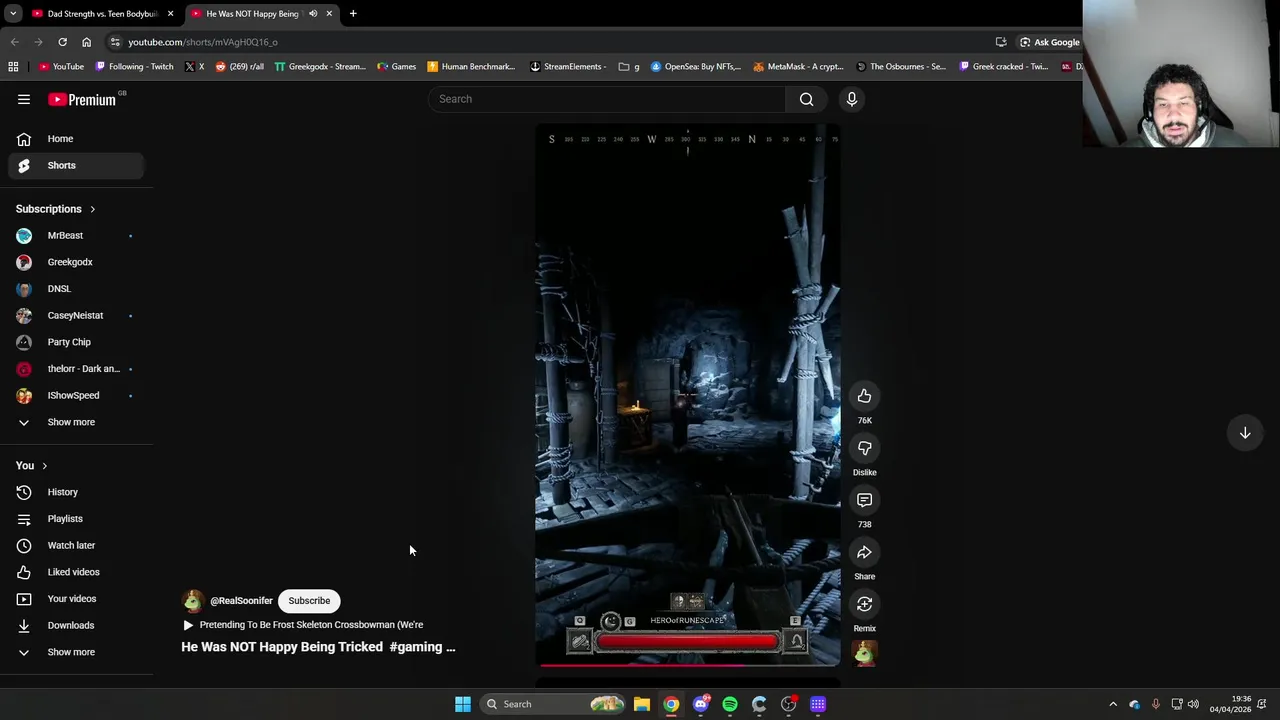Open CaseyNeistat subscription channel
This screenshot has width=1280, height=720.
(x=75, y=315)
